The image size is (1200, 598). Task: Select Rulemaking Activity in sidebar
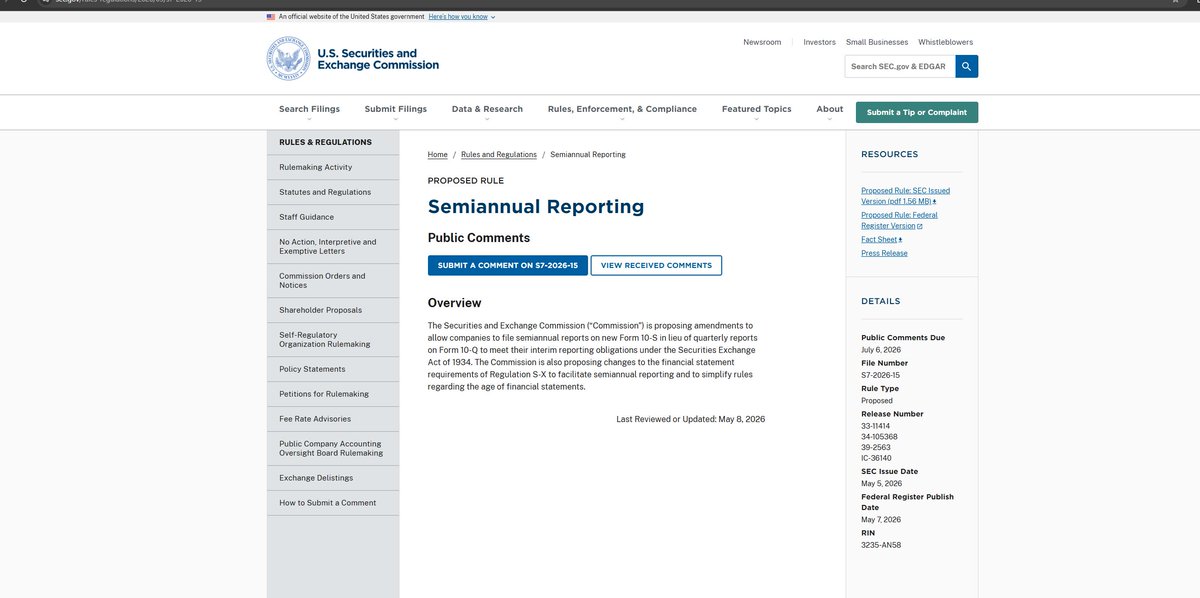(333, 167)
